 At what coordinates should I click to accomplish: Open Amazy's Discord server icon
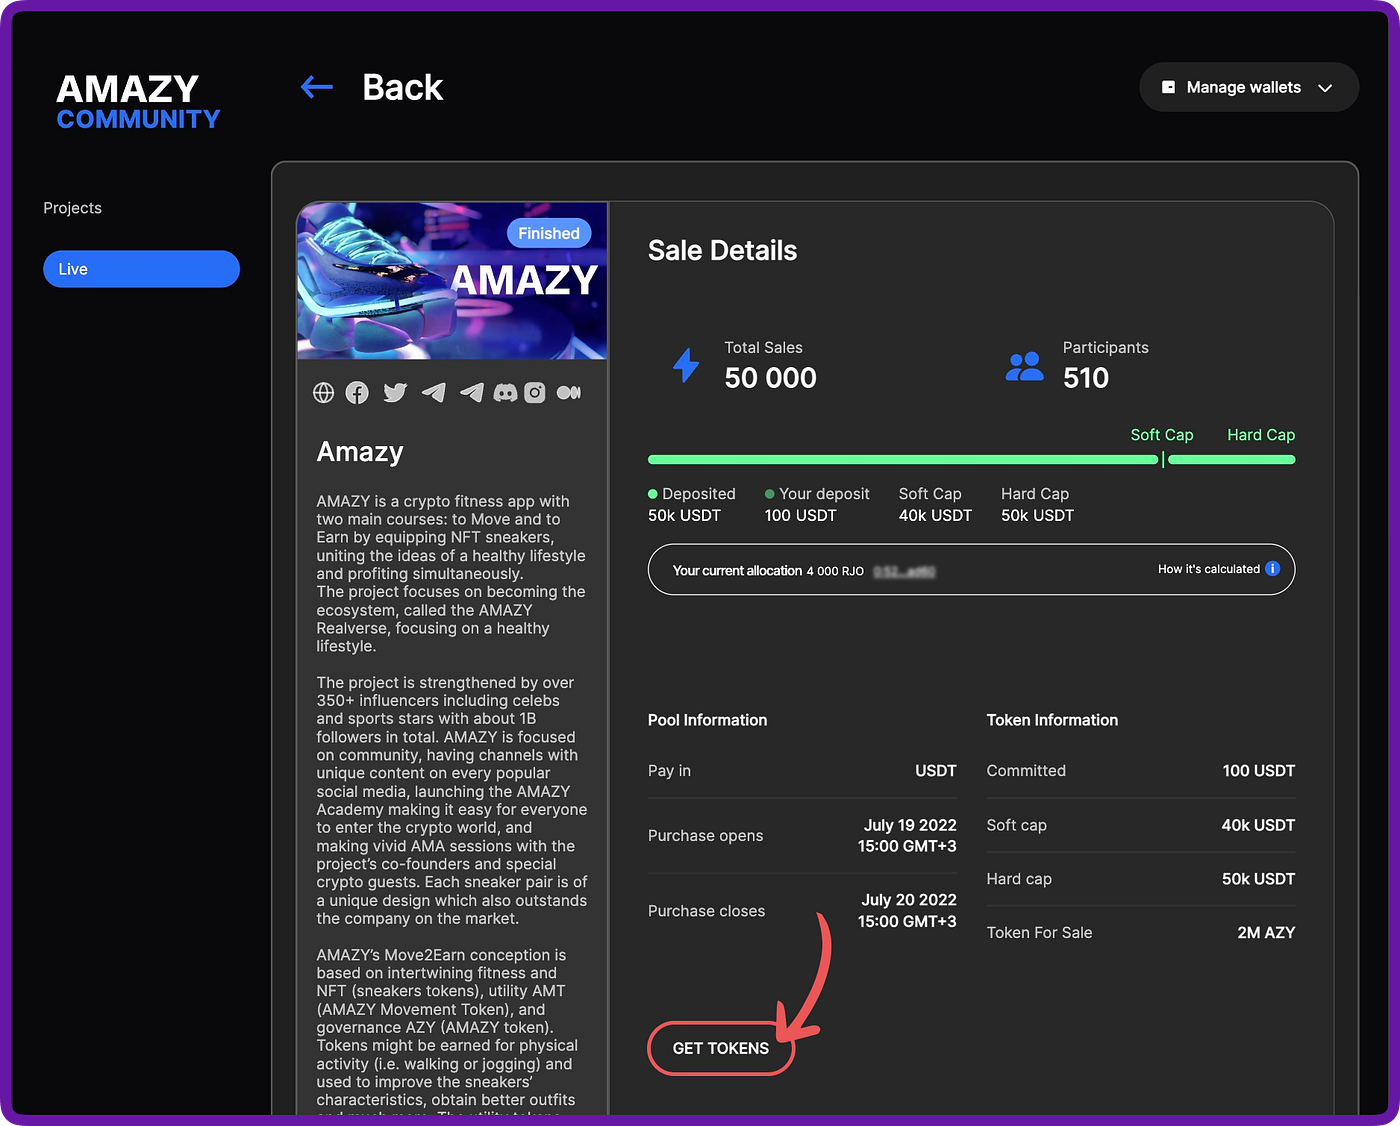pos(506,393)
